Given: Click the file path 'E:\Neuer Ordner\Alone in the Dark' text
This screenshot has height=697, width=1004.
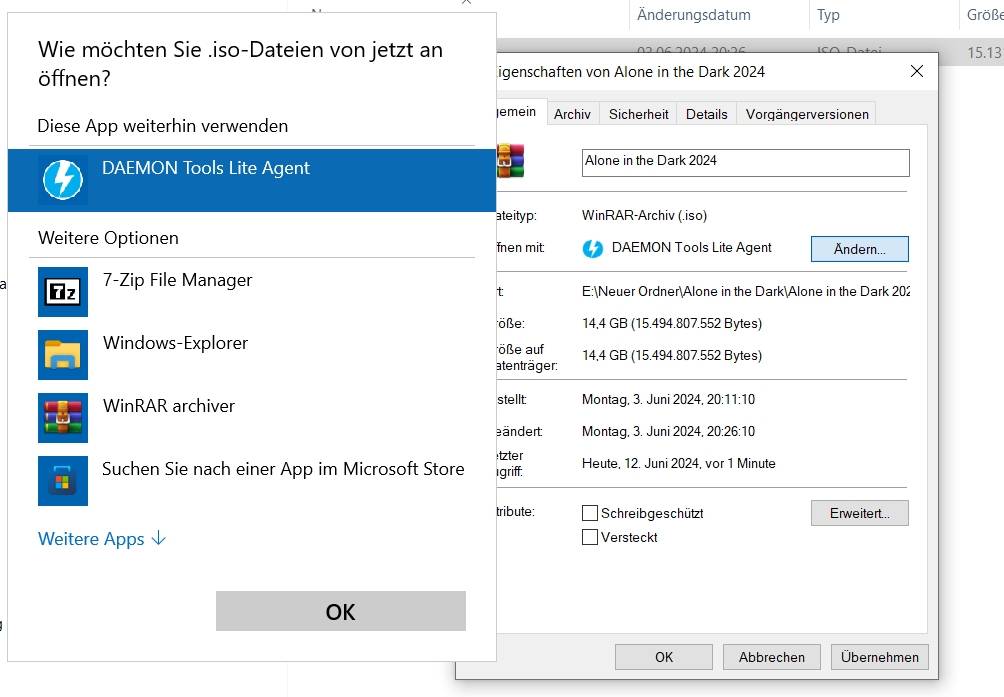Looking at the screenshot, I should 745,291.
